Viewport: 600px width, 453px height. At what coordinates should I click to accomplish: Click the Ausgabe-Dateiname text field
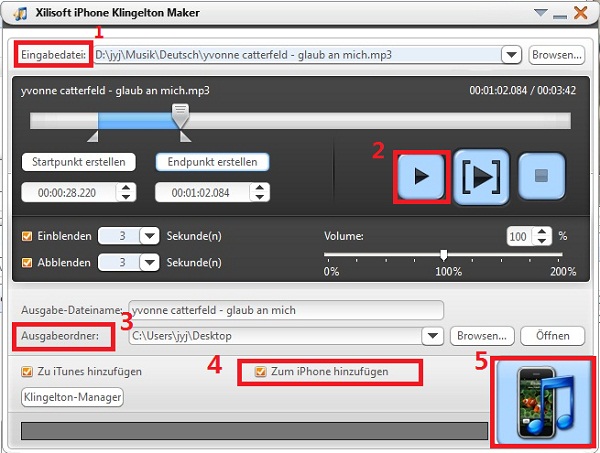(286, 310)
